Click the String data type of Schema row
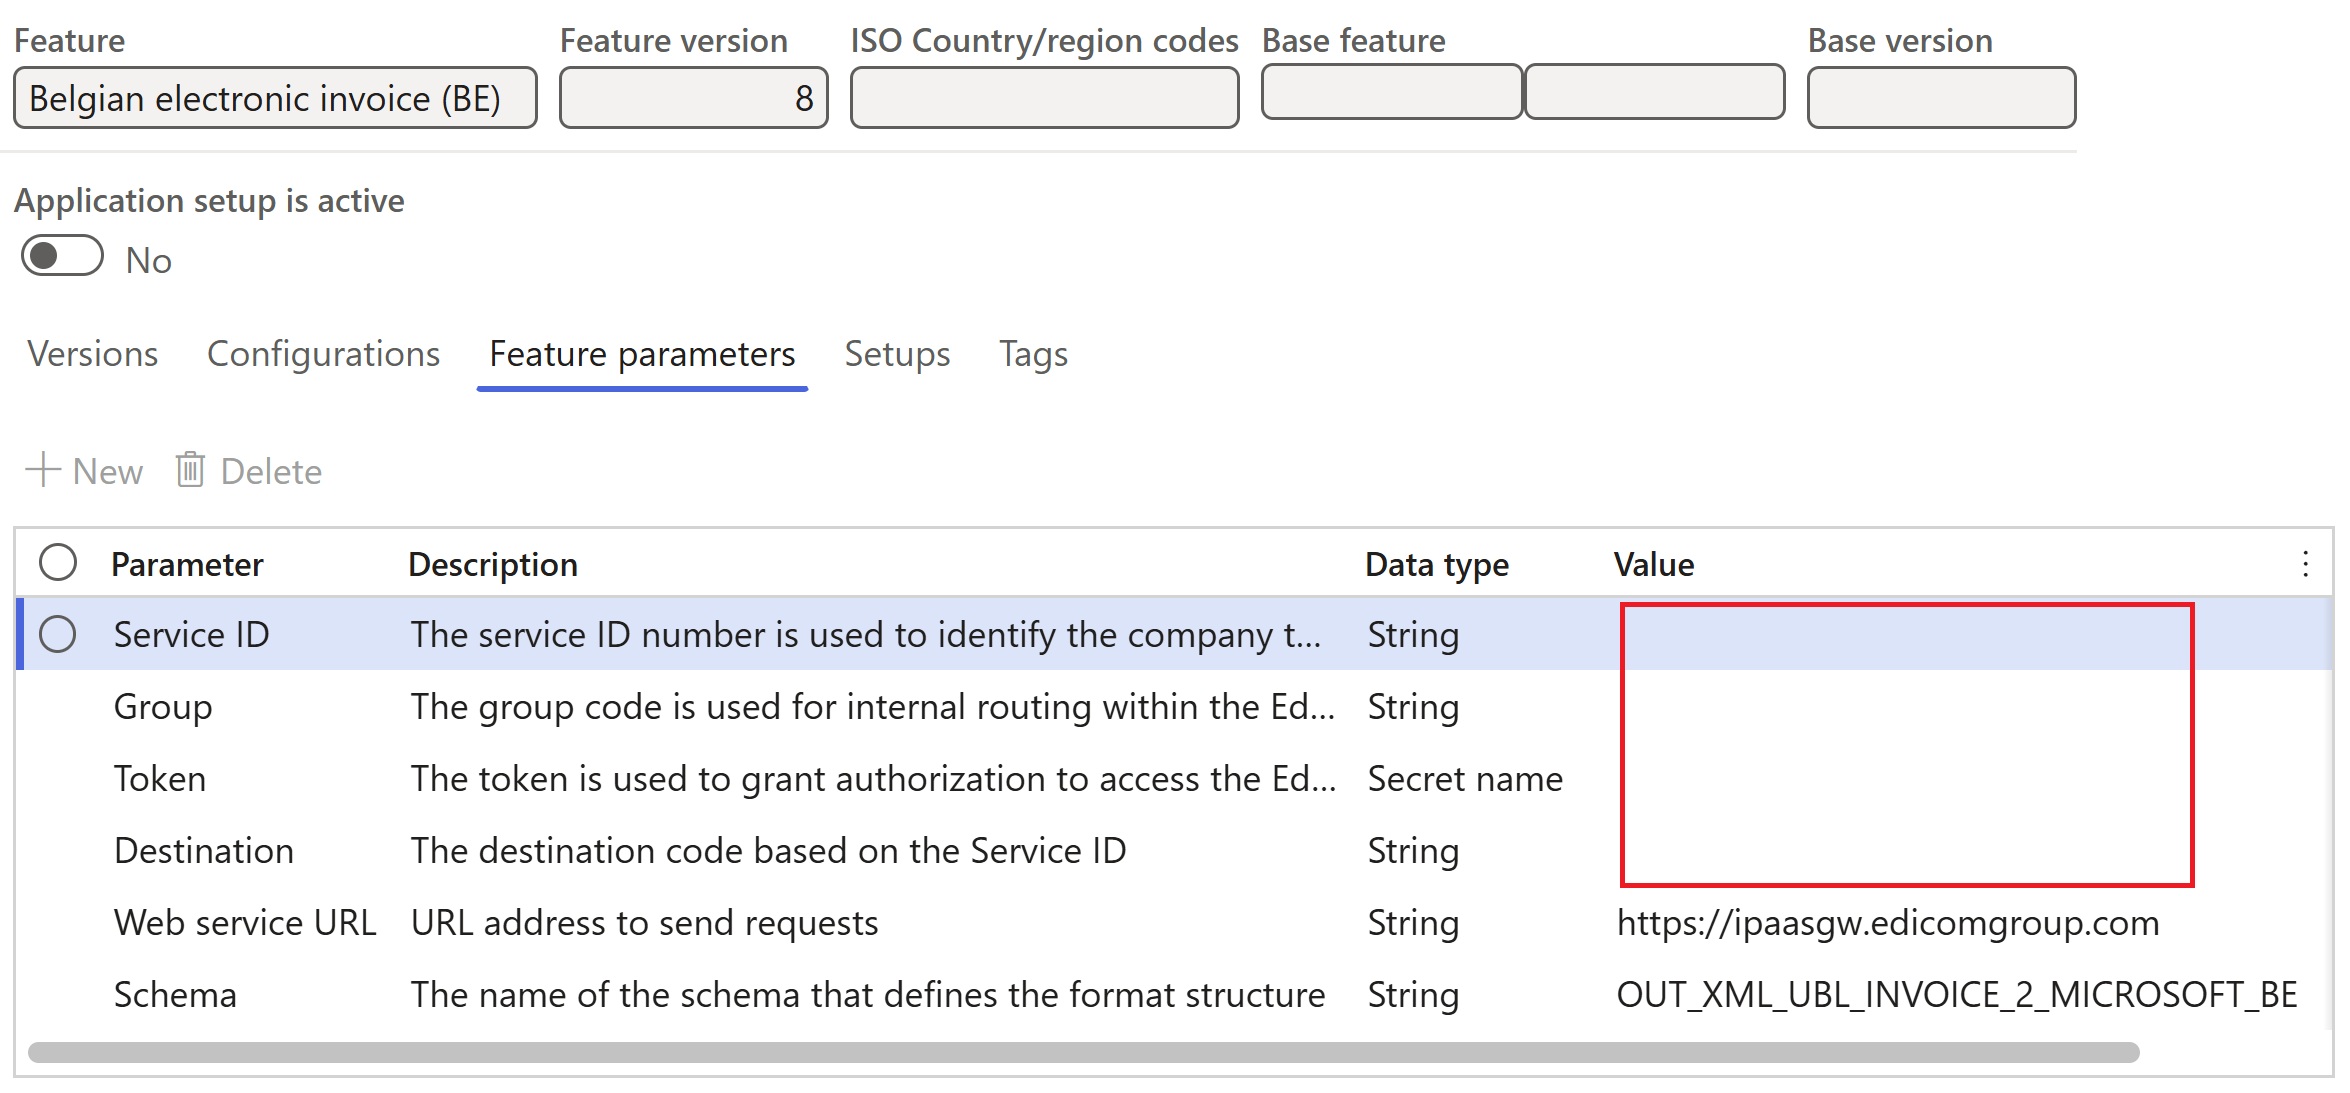This screenshot has height=1093, width=2350. 1413,994
